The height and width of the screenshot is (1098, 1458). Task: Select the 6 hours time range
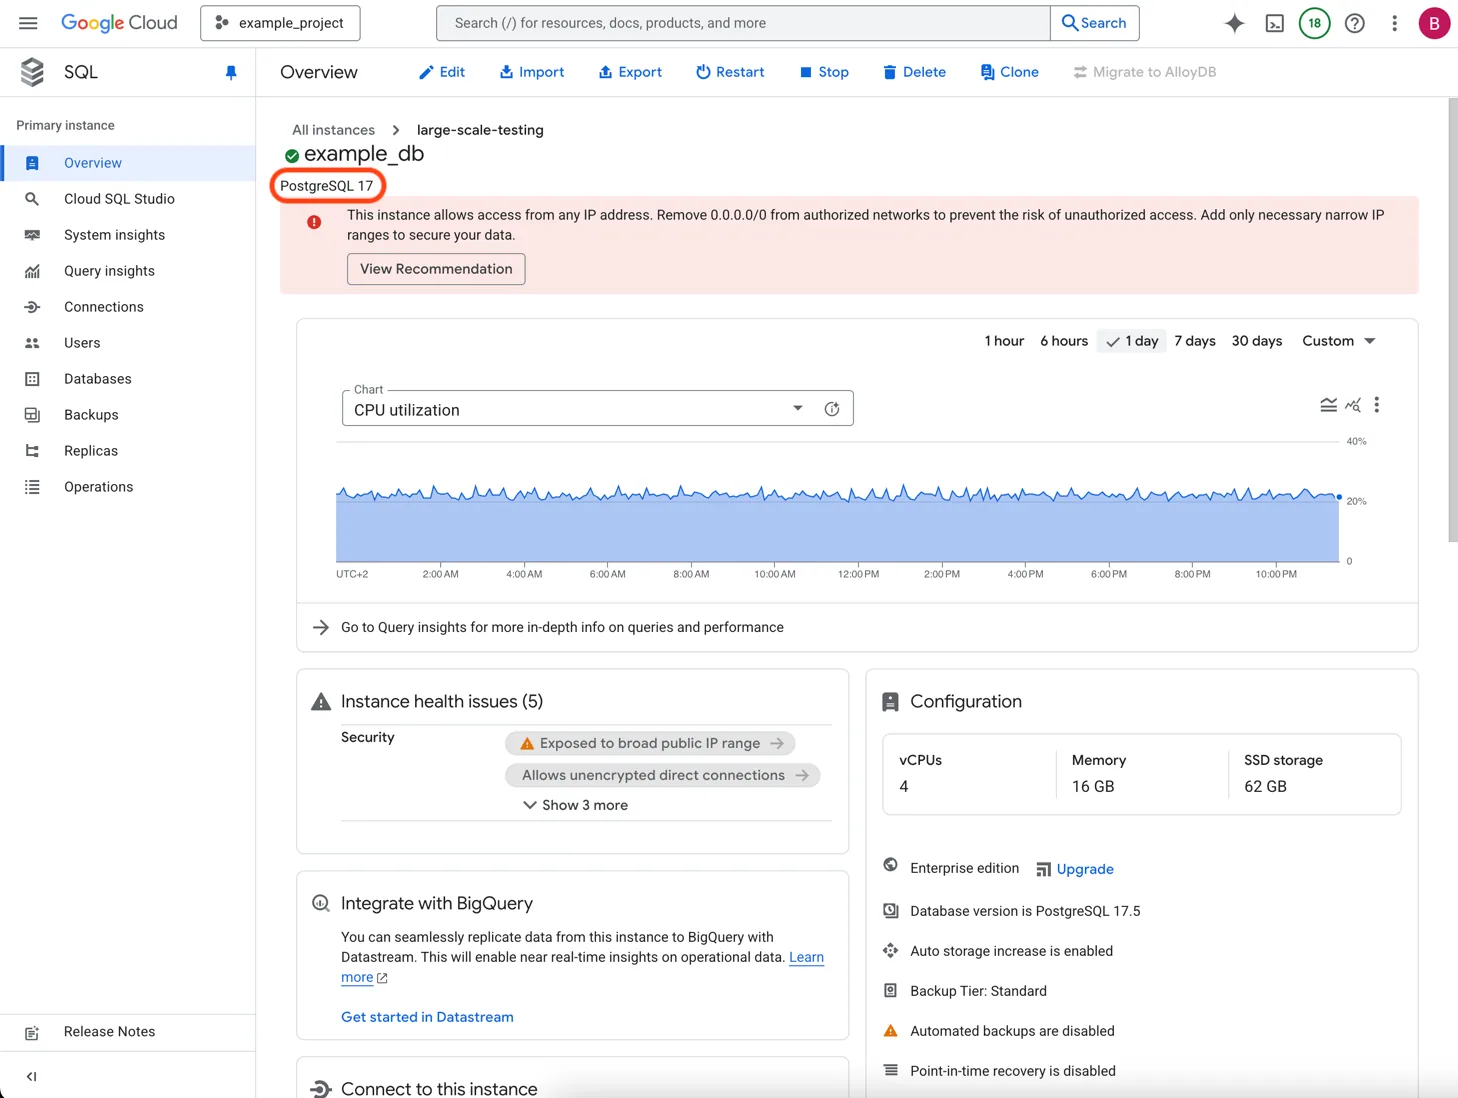(1064, 341)
